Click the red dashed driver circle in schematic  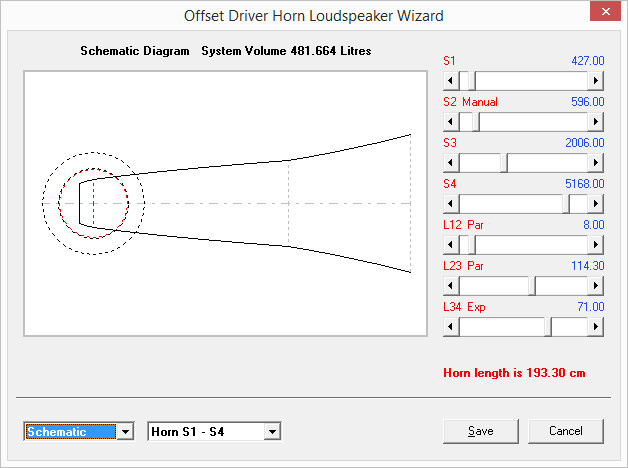click(94, 203)
